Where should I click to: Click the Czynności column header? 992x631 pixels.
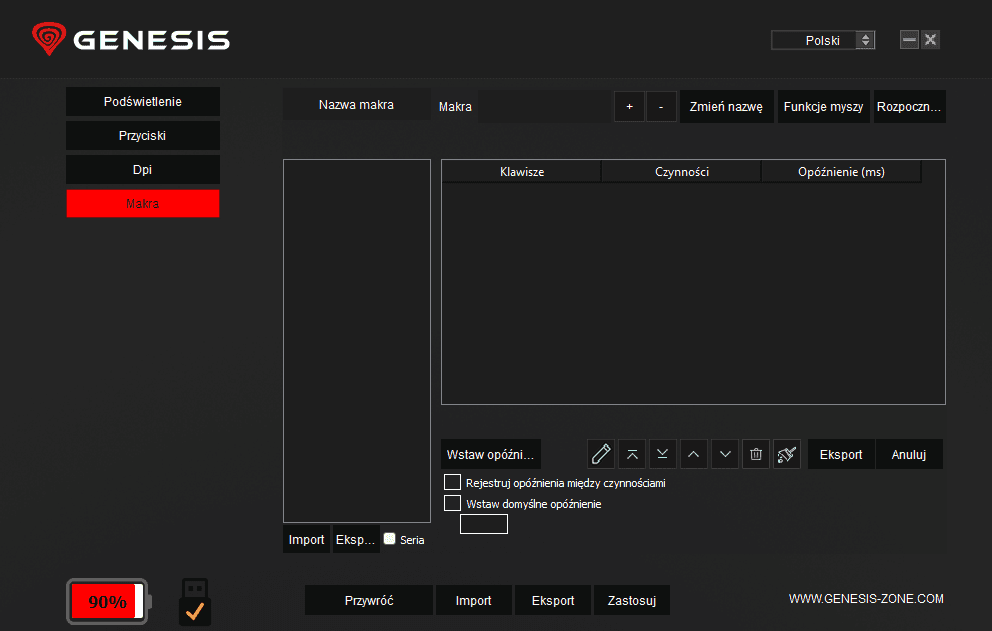(681, 172)
